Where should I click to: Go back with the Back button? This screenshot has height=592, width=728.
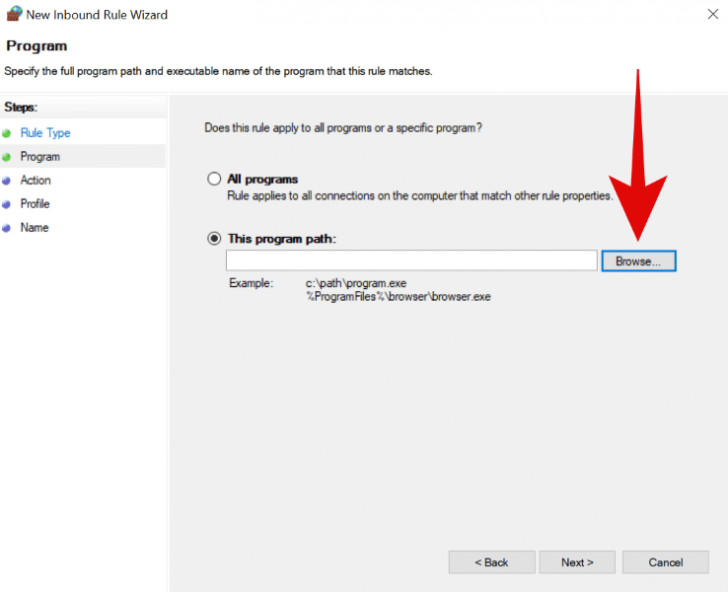(x=491, y=562)
